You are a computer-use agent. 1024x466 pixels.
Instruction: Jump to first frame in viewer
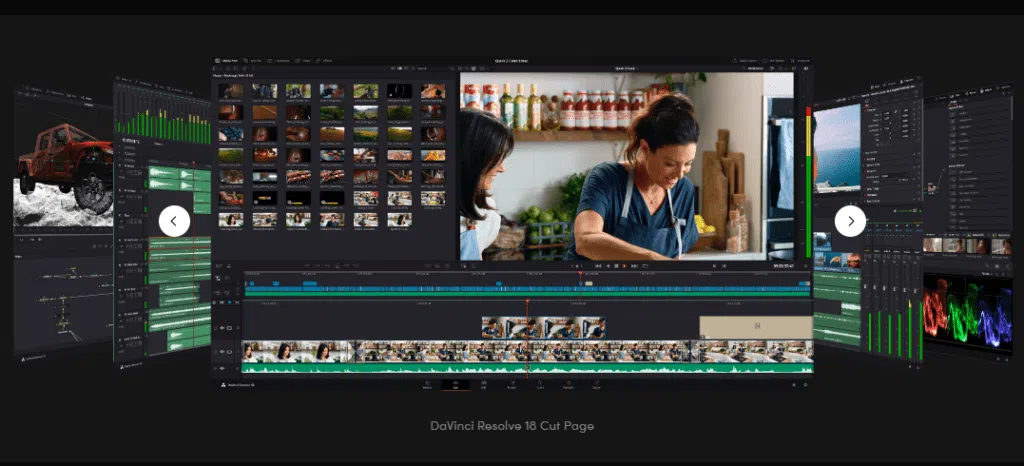tap(598, 266)
